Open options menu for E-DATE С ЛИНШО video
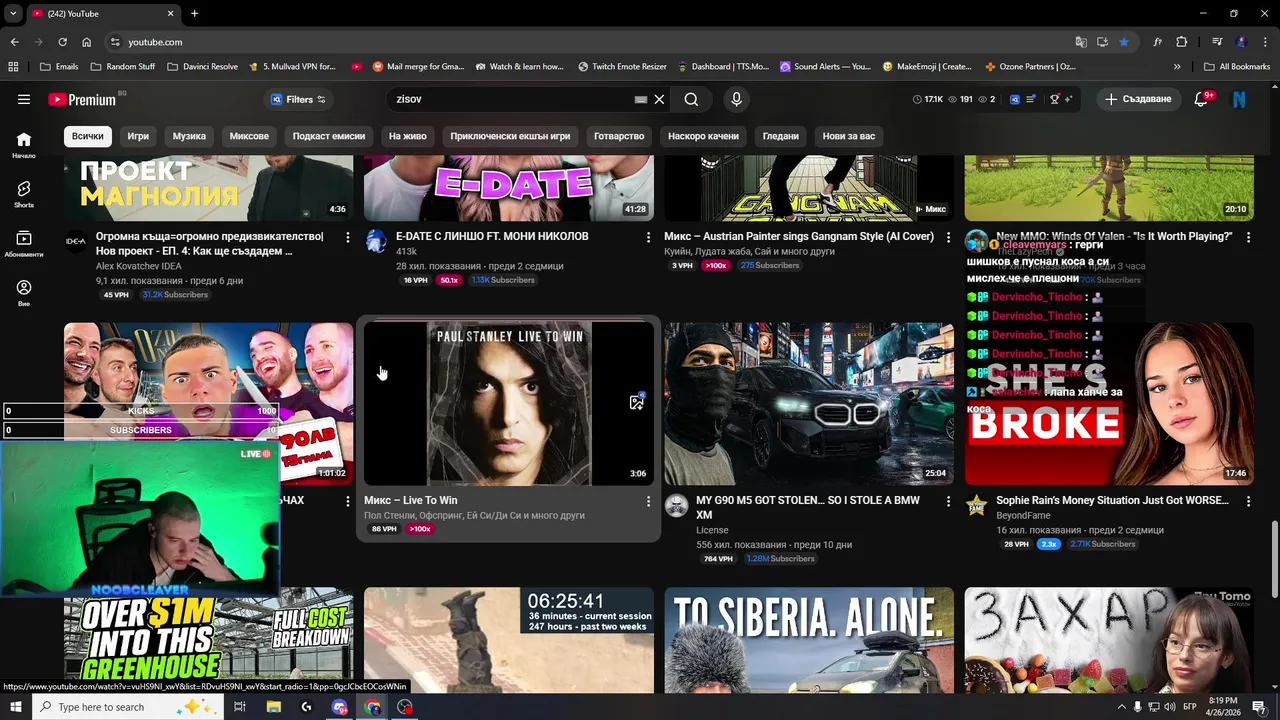1280x720 pixels. [x=648, y=237]
